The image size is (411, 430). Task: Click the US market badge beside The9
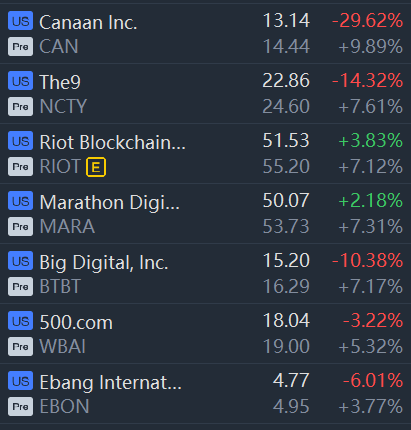(20, 81)
